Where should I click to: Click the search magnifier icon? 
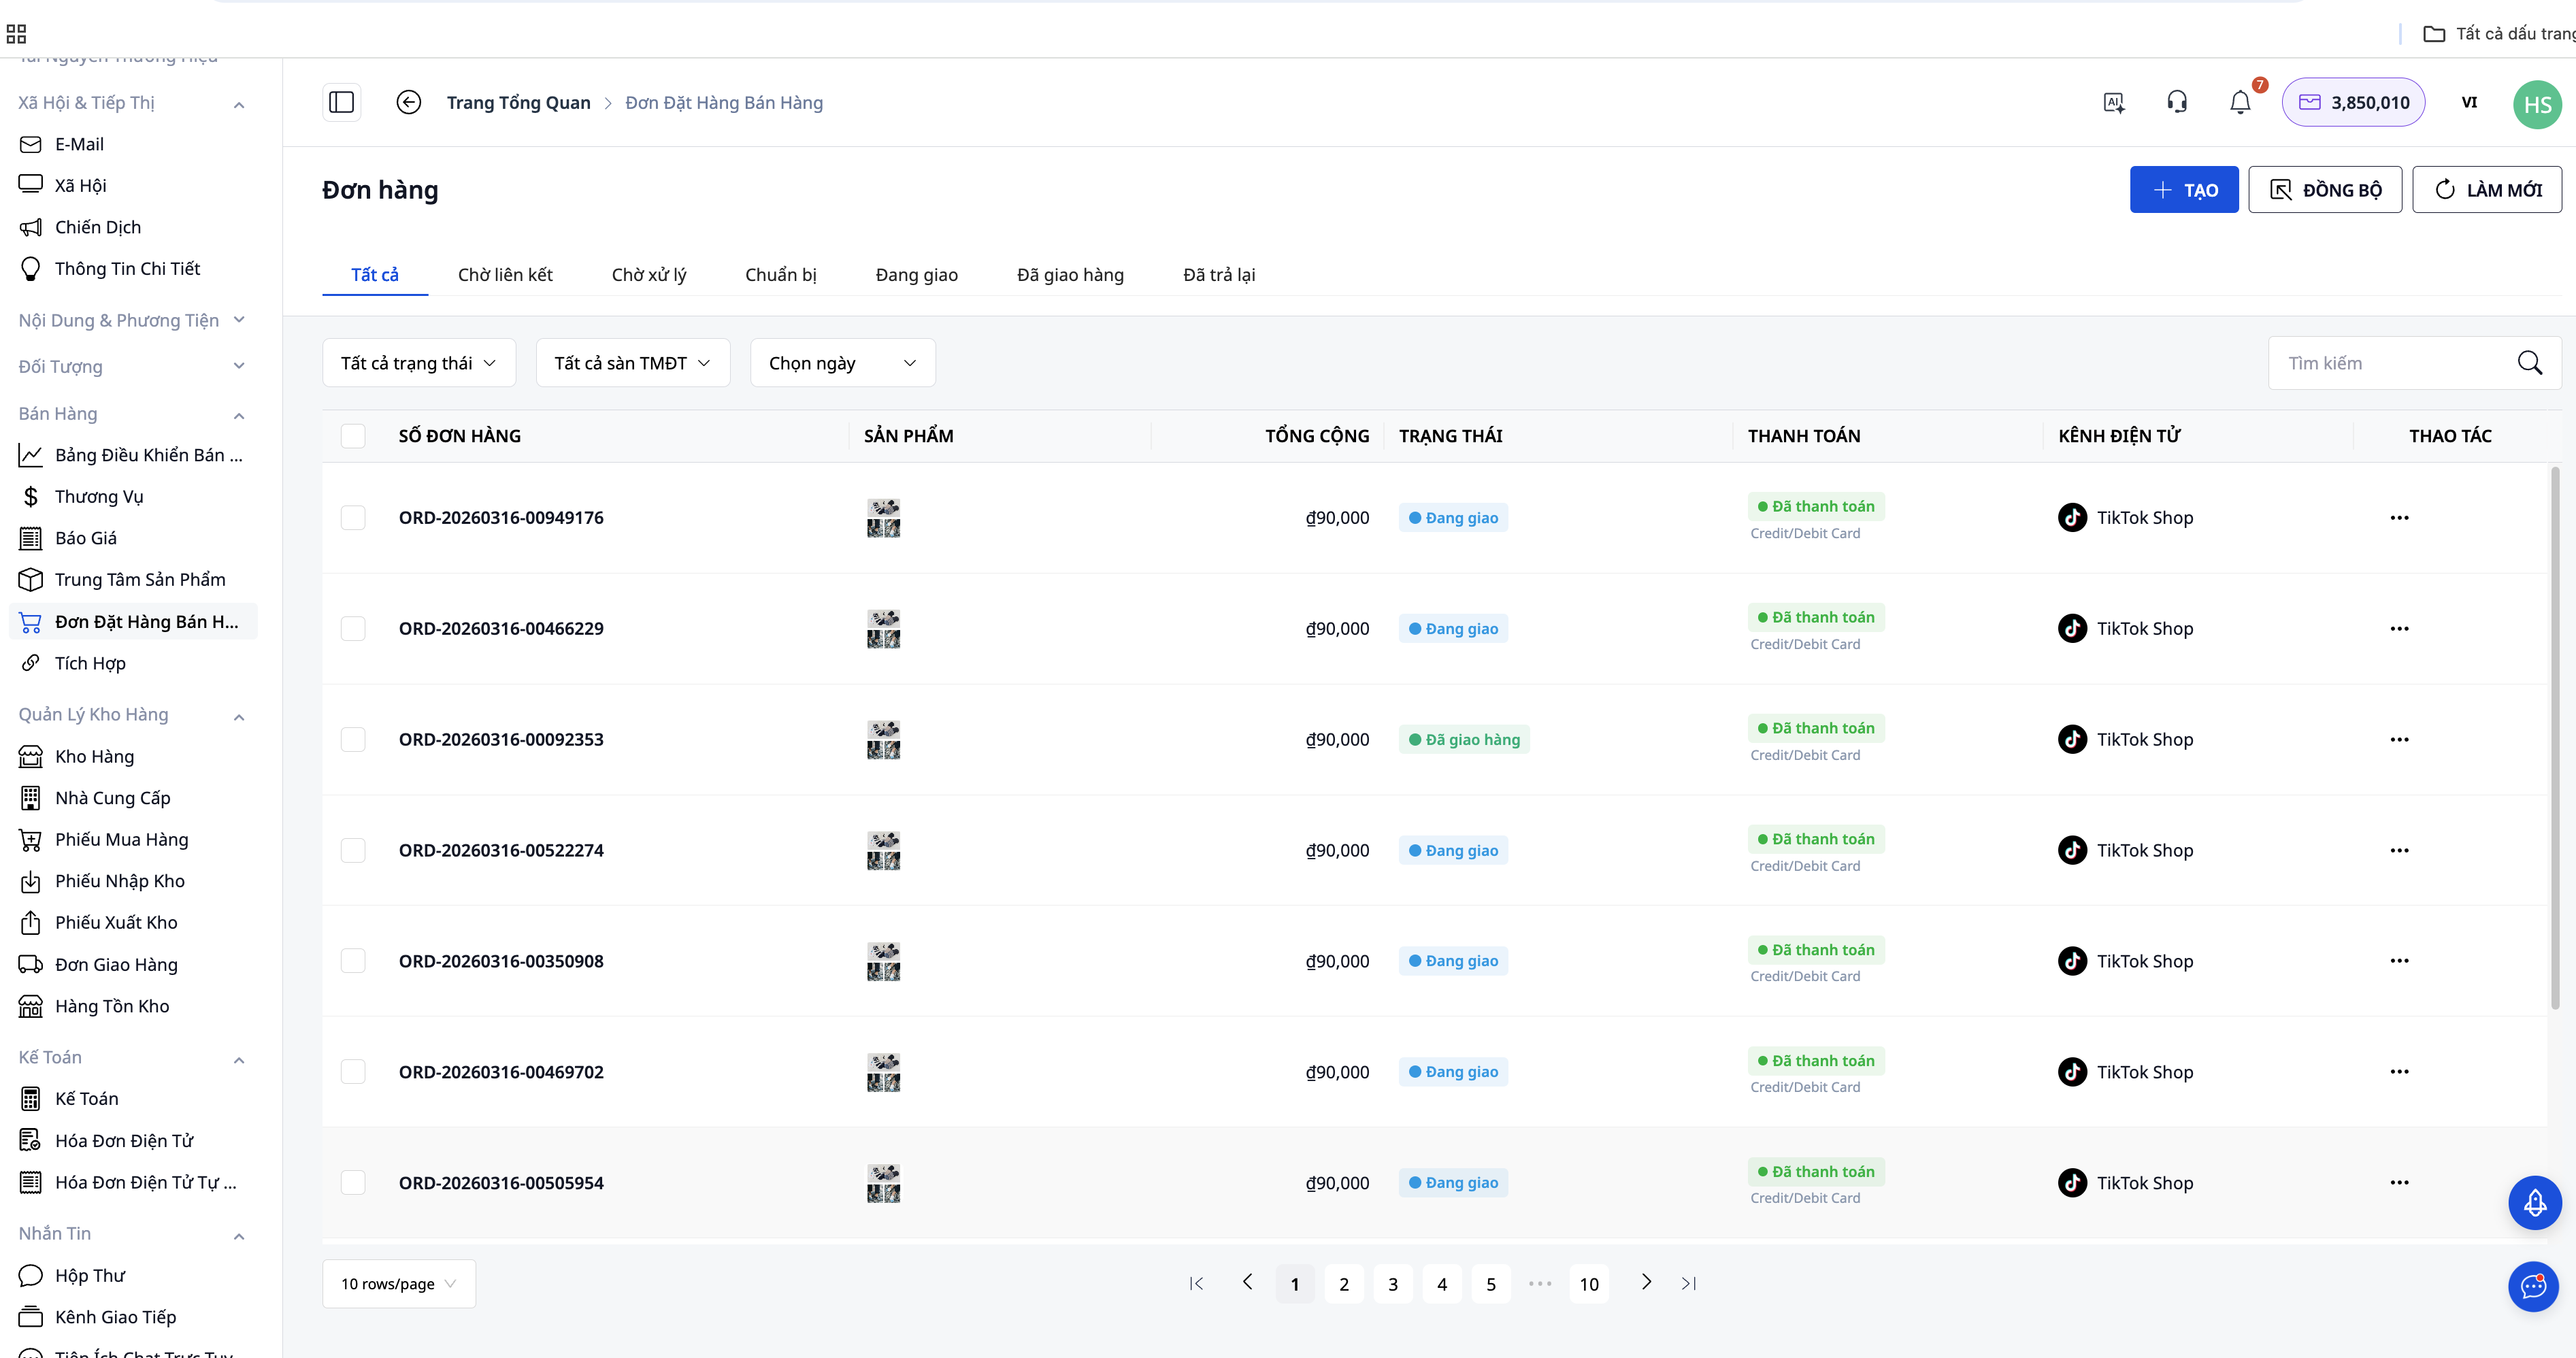[2529, 363]
